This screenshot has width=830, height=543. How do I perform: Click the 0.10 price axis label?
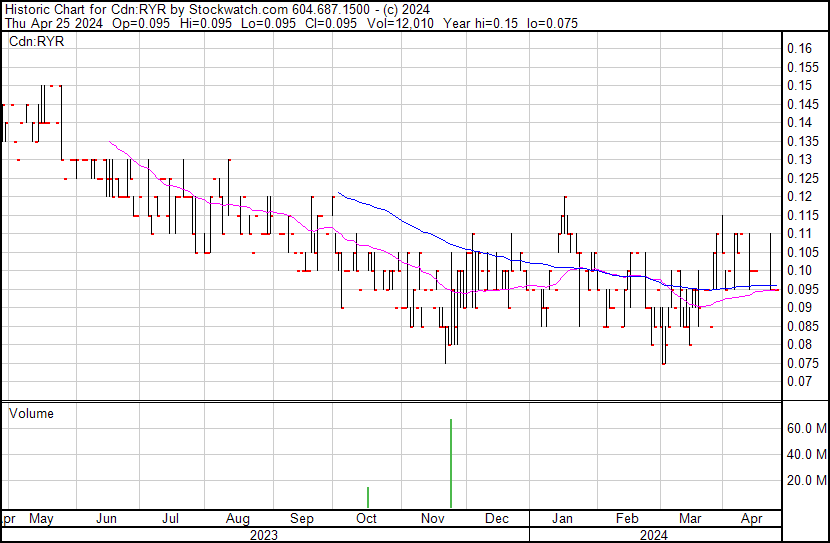(799, 270)
